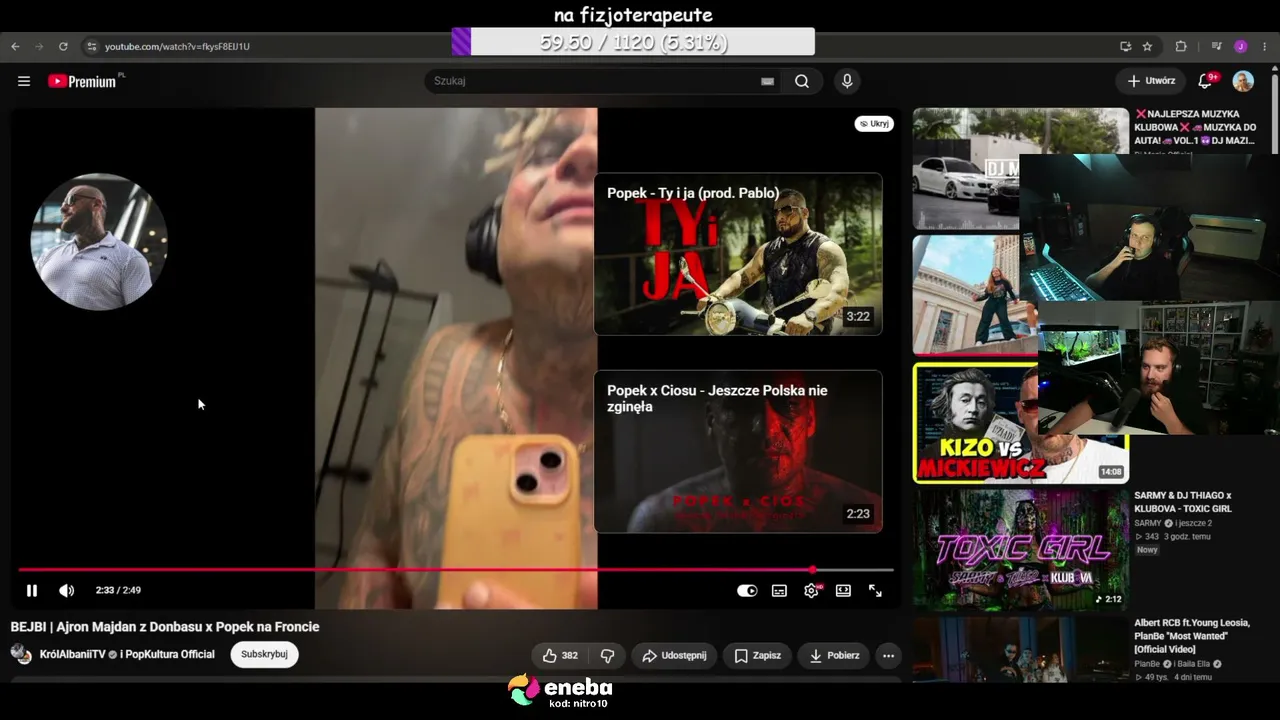Open the browser extensions puzzle icon
The image size is (1280, 720).
click(x=1181, y=46)
